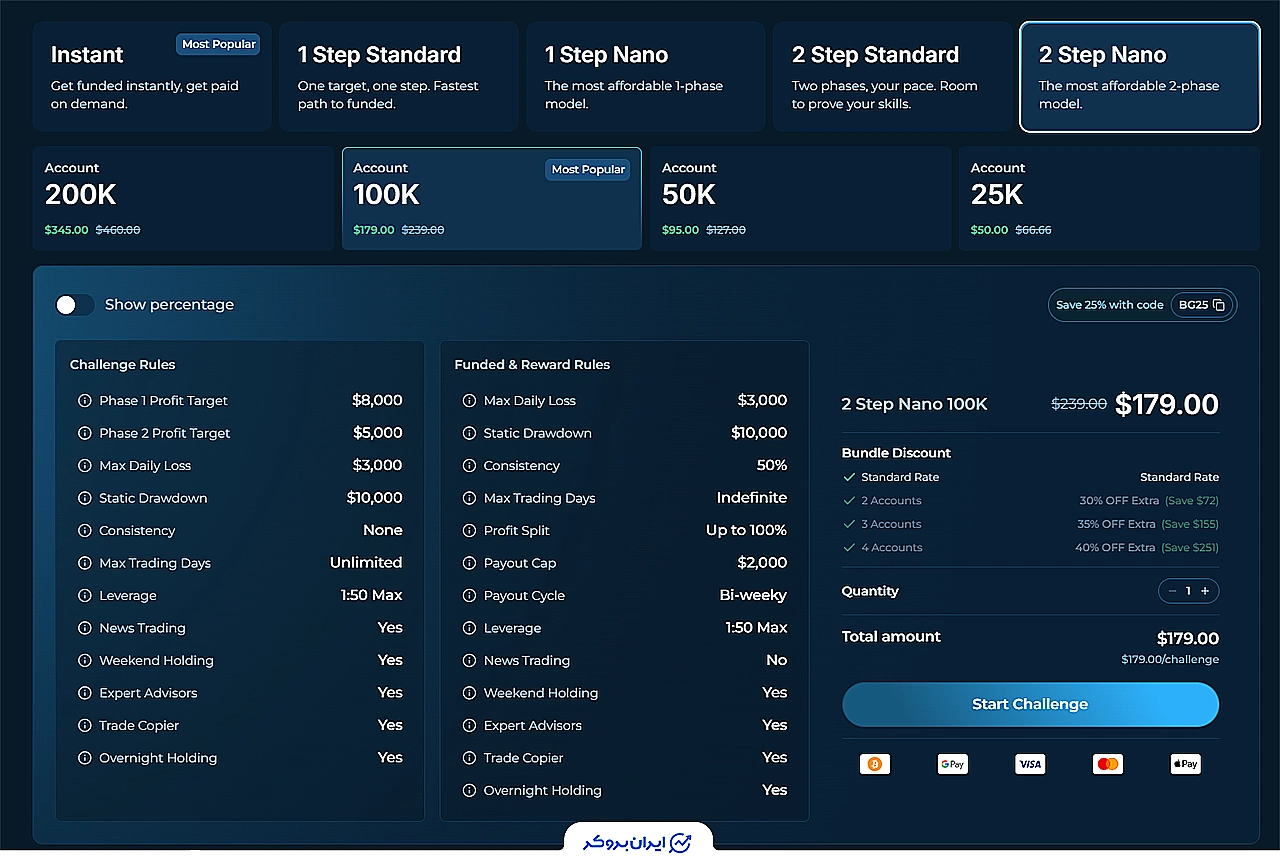Screen dimensions: 1280x867
Task: Click the "$8,000" Phase 1 target value
Action: point(377,401)
